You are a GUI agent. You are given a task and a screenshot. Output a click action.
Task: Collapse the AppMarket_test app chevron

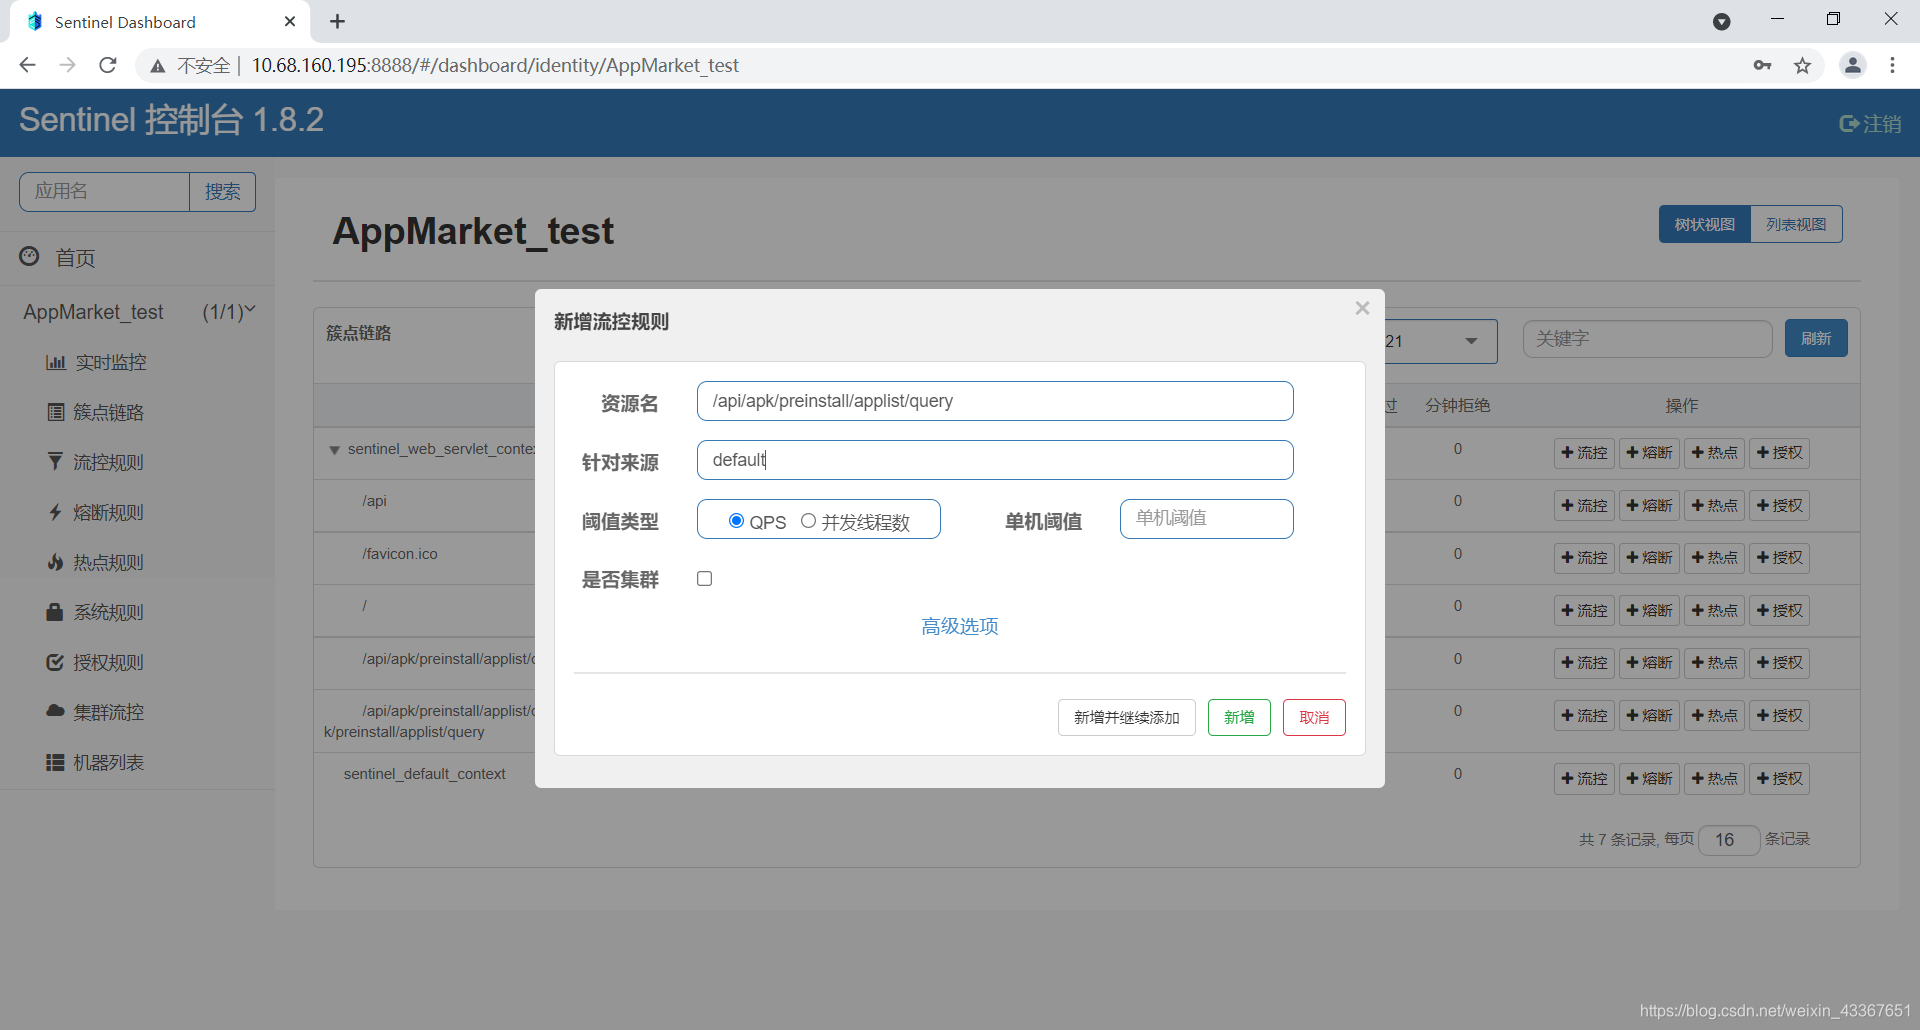250,310
